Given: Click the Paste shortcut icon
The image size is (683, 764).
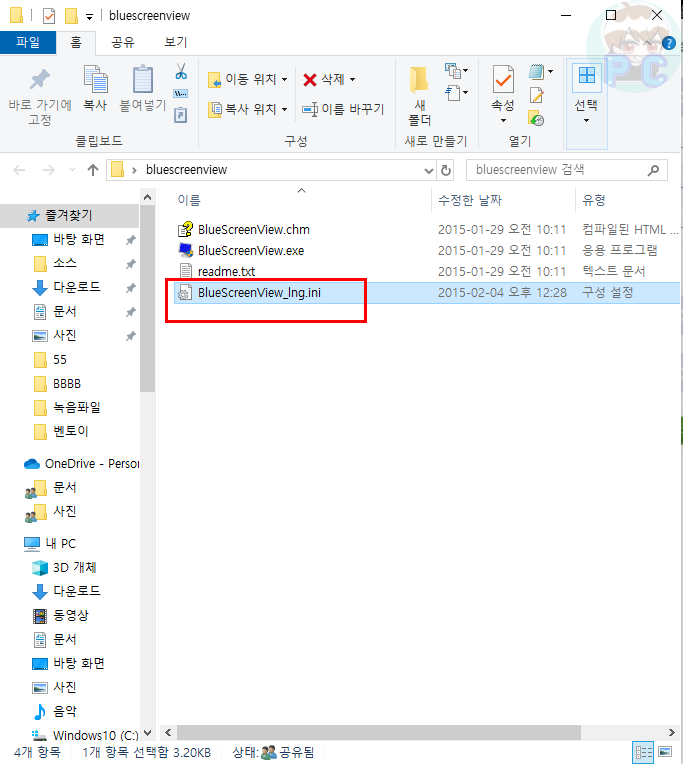Looking at the screenshot, I should (181, 115).
